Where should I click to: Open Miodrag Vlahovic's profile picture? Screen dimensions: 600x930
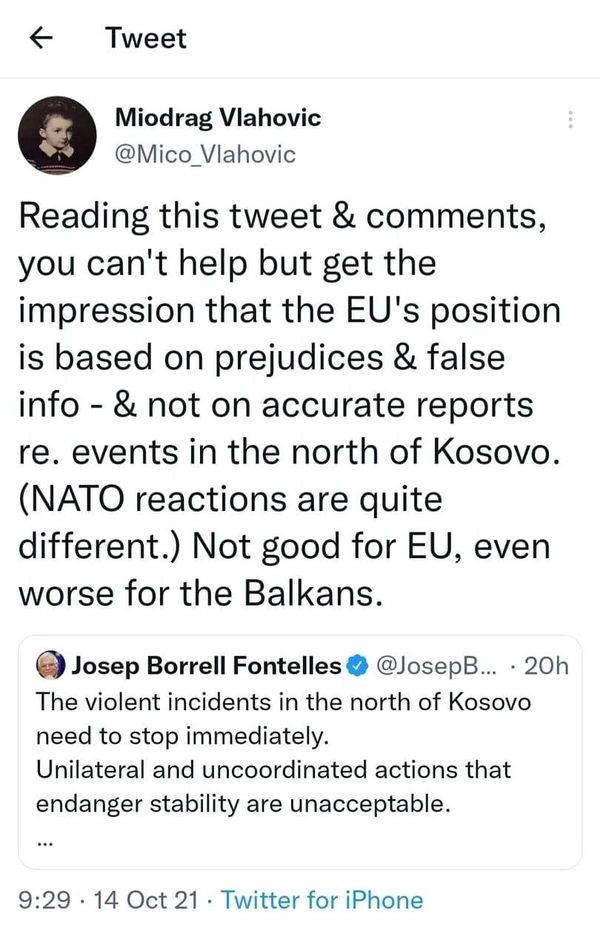58,135
